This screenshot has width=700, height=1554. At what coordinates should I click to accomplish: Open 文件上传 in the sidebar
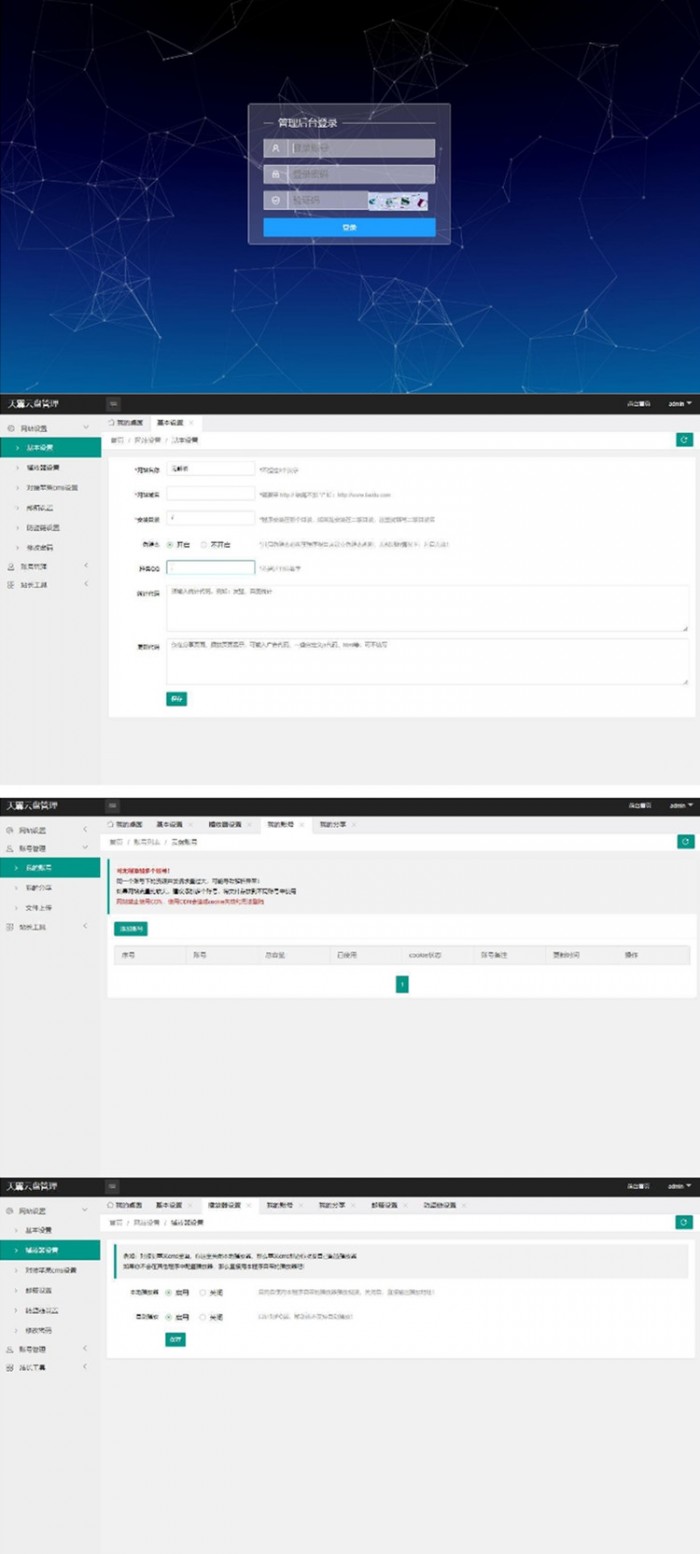pyautogui.click(x=40, y=907)
